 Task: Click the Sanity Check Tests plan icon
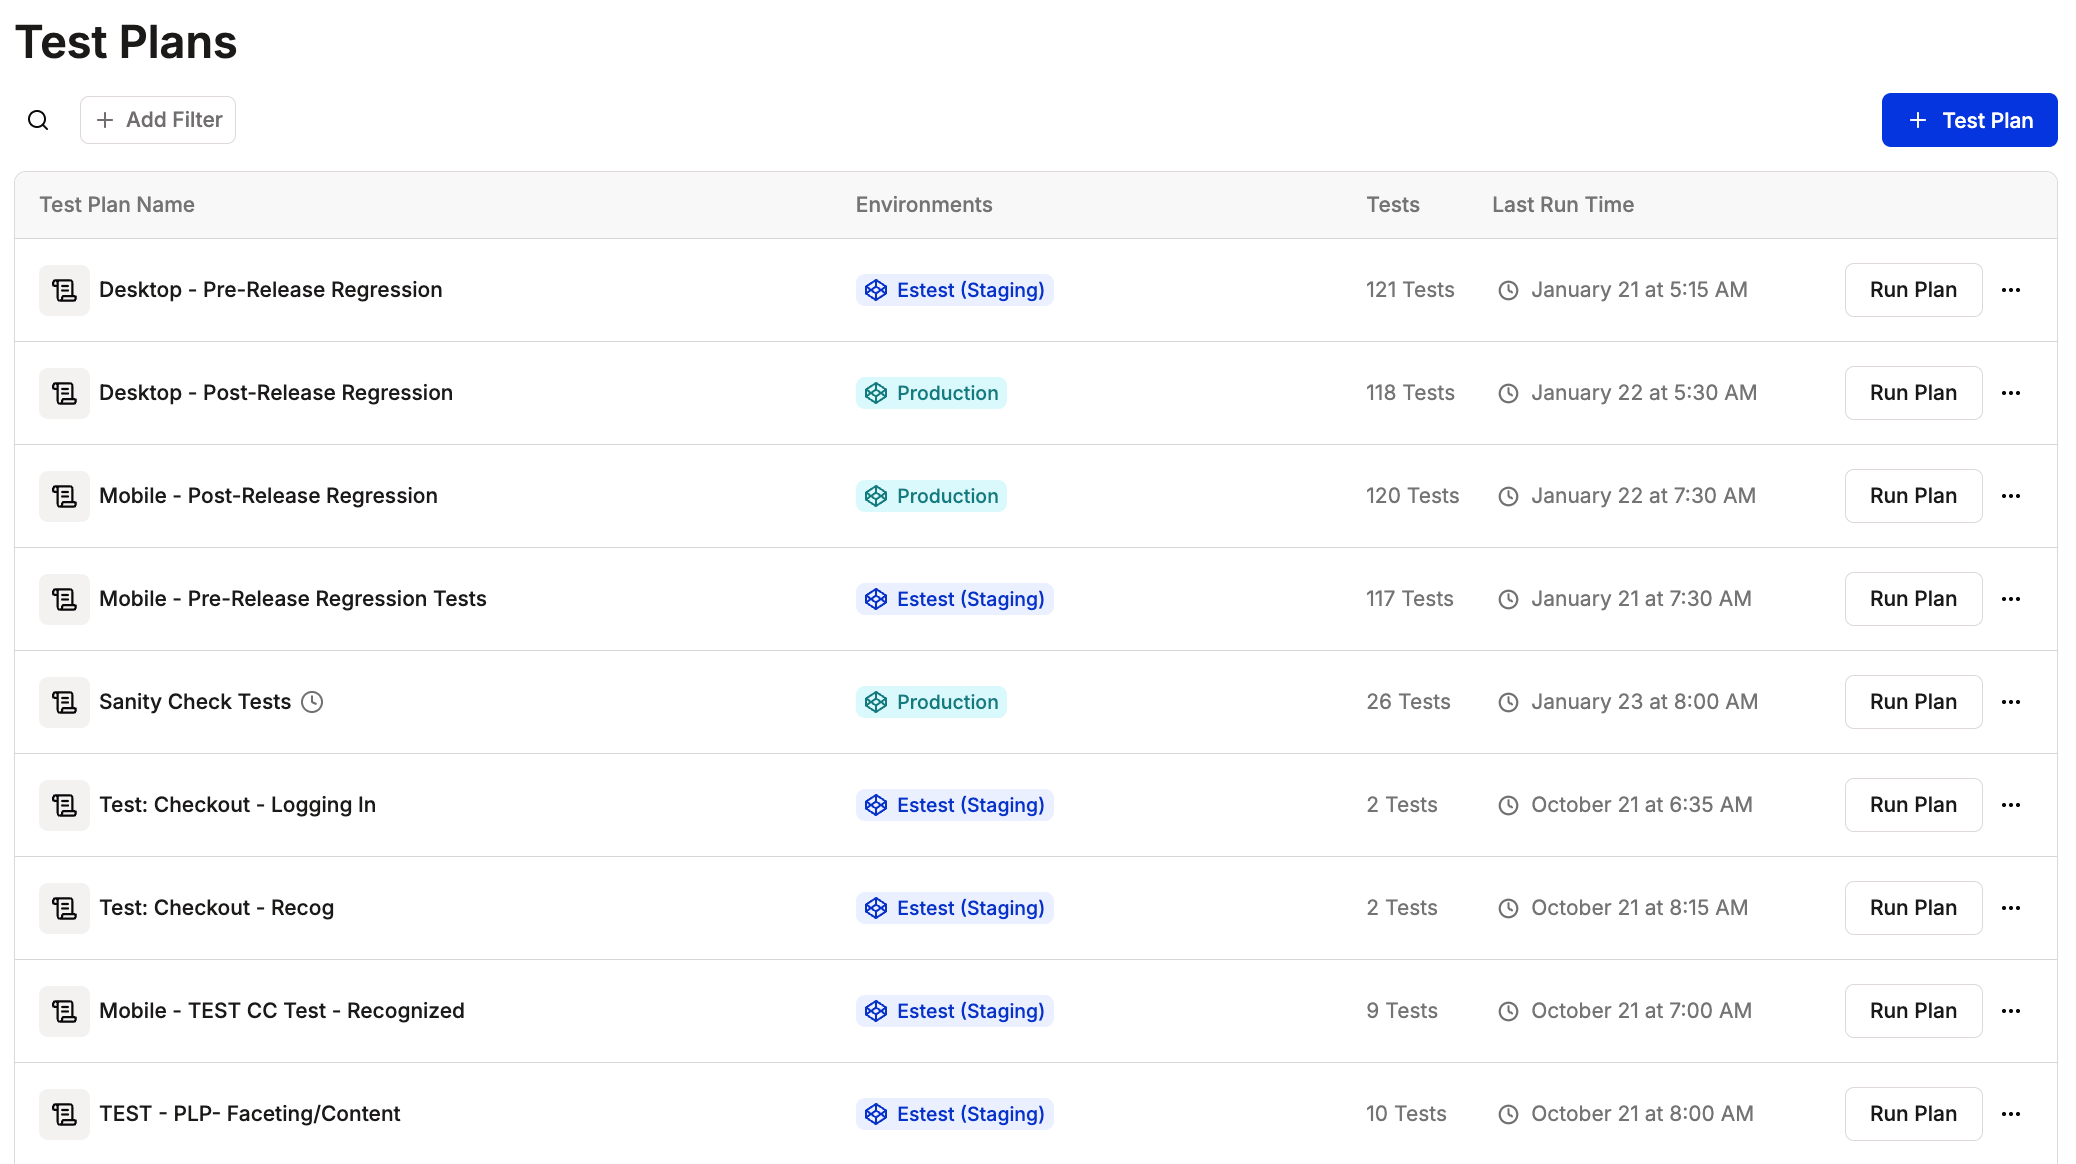click(64, 702)
